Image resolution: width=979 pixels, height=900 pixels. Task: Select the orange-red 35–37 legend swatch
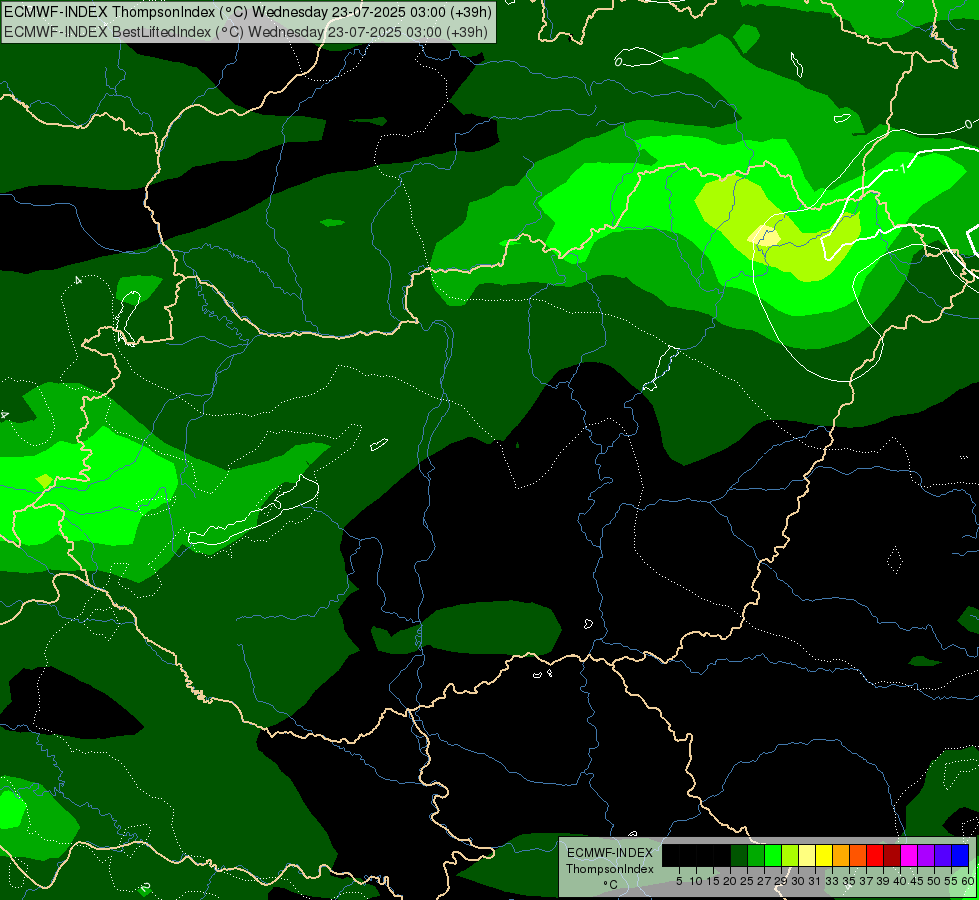858,855
